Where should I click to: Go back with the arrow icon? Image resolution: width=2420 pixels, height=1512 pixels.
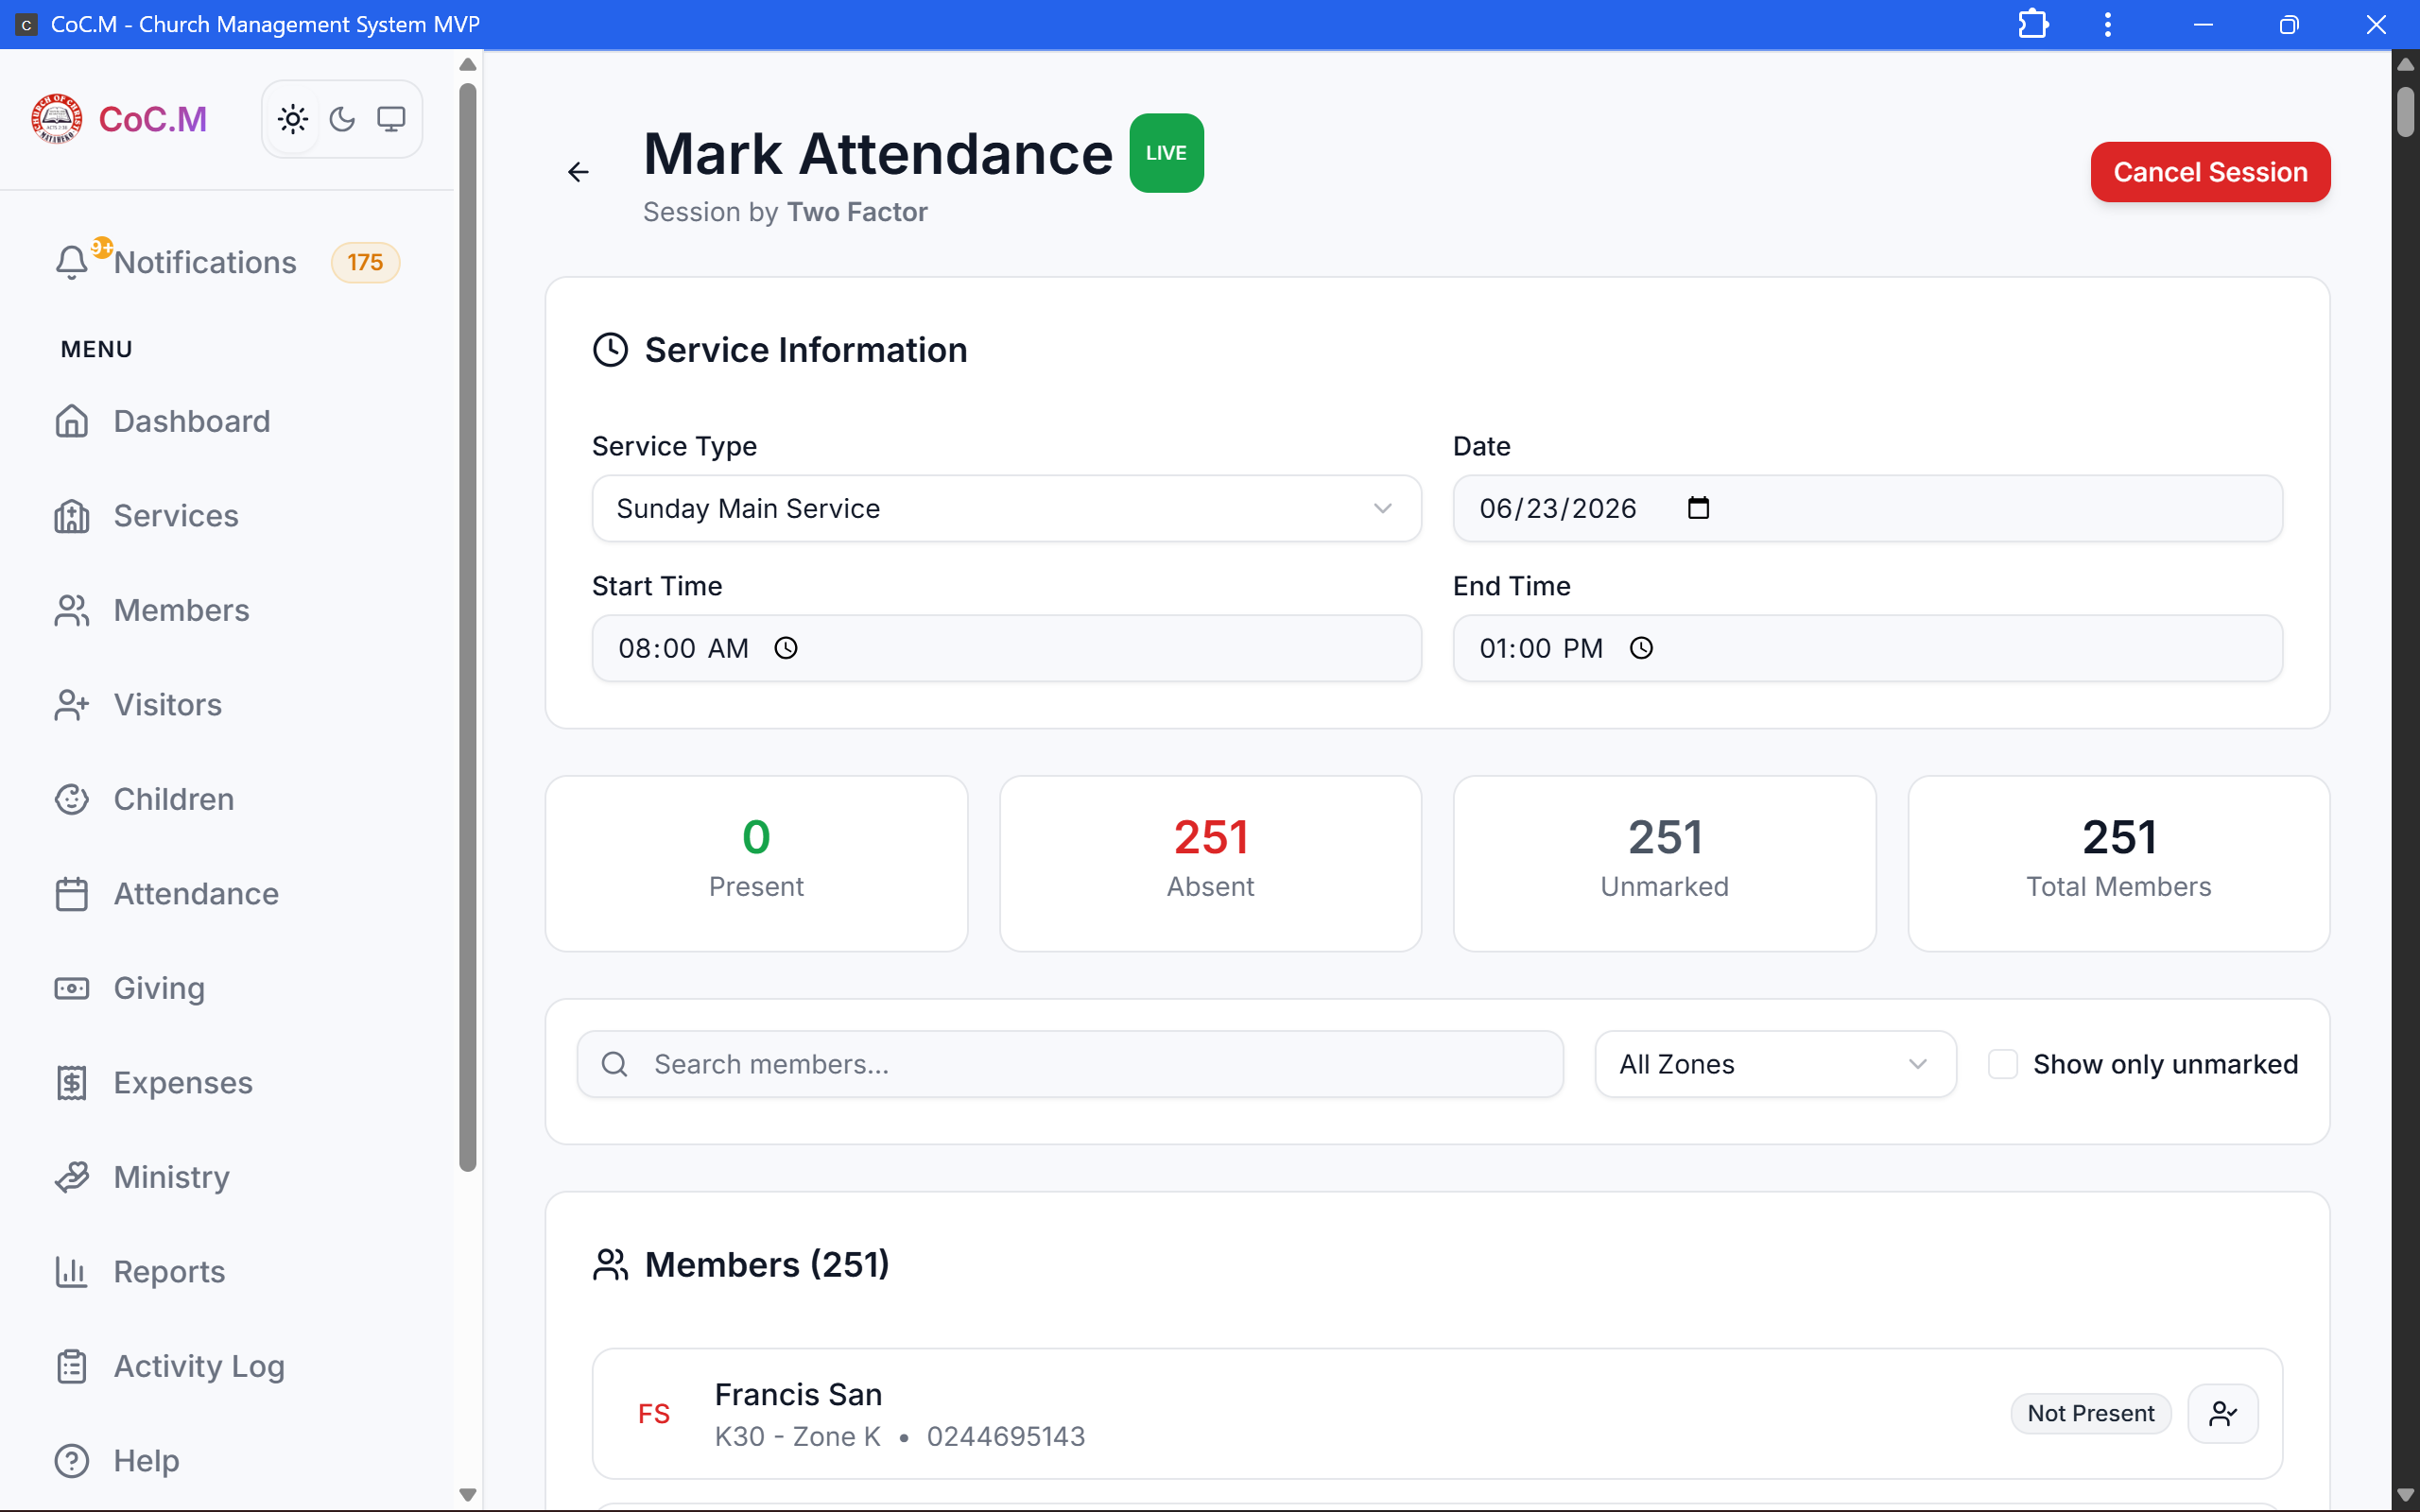click(578, 172)
